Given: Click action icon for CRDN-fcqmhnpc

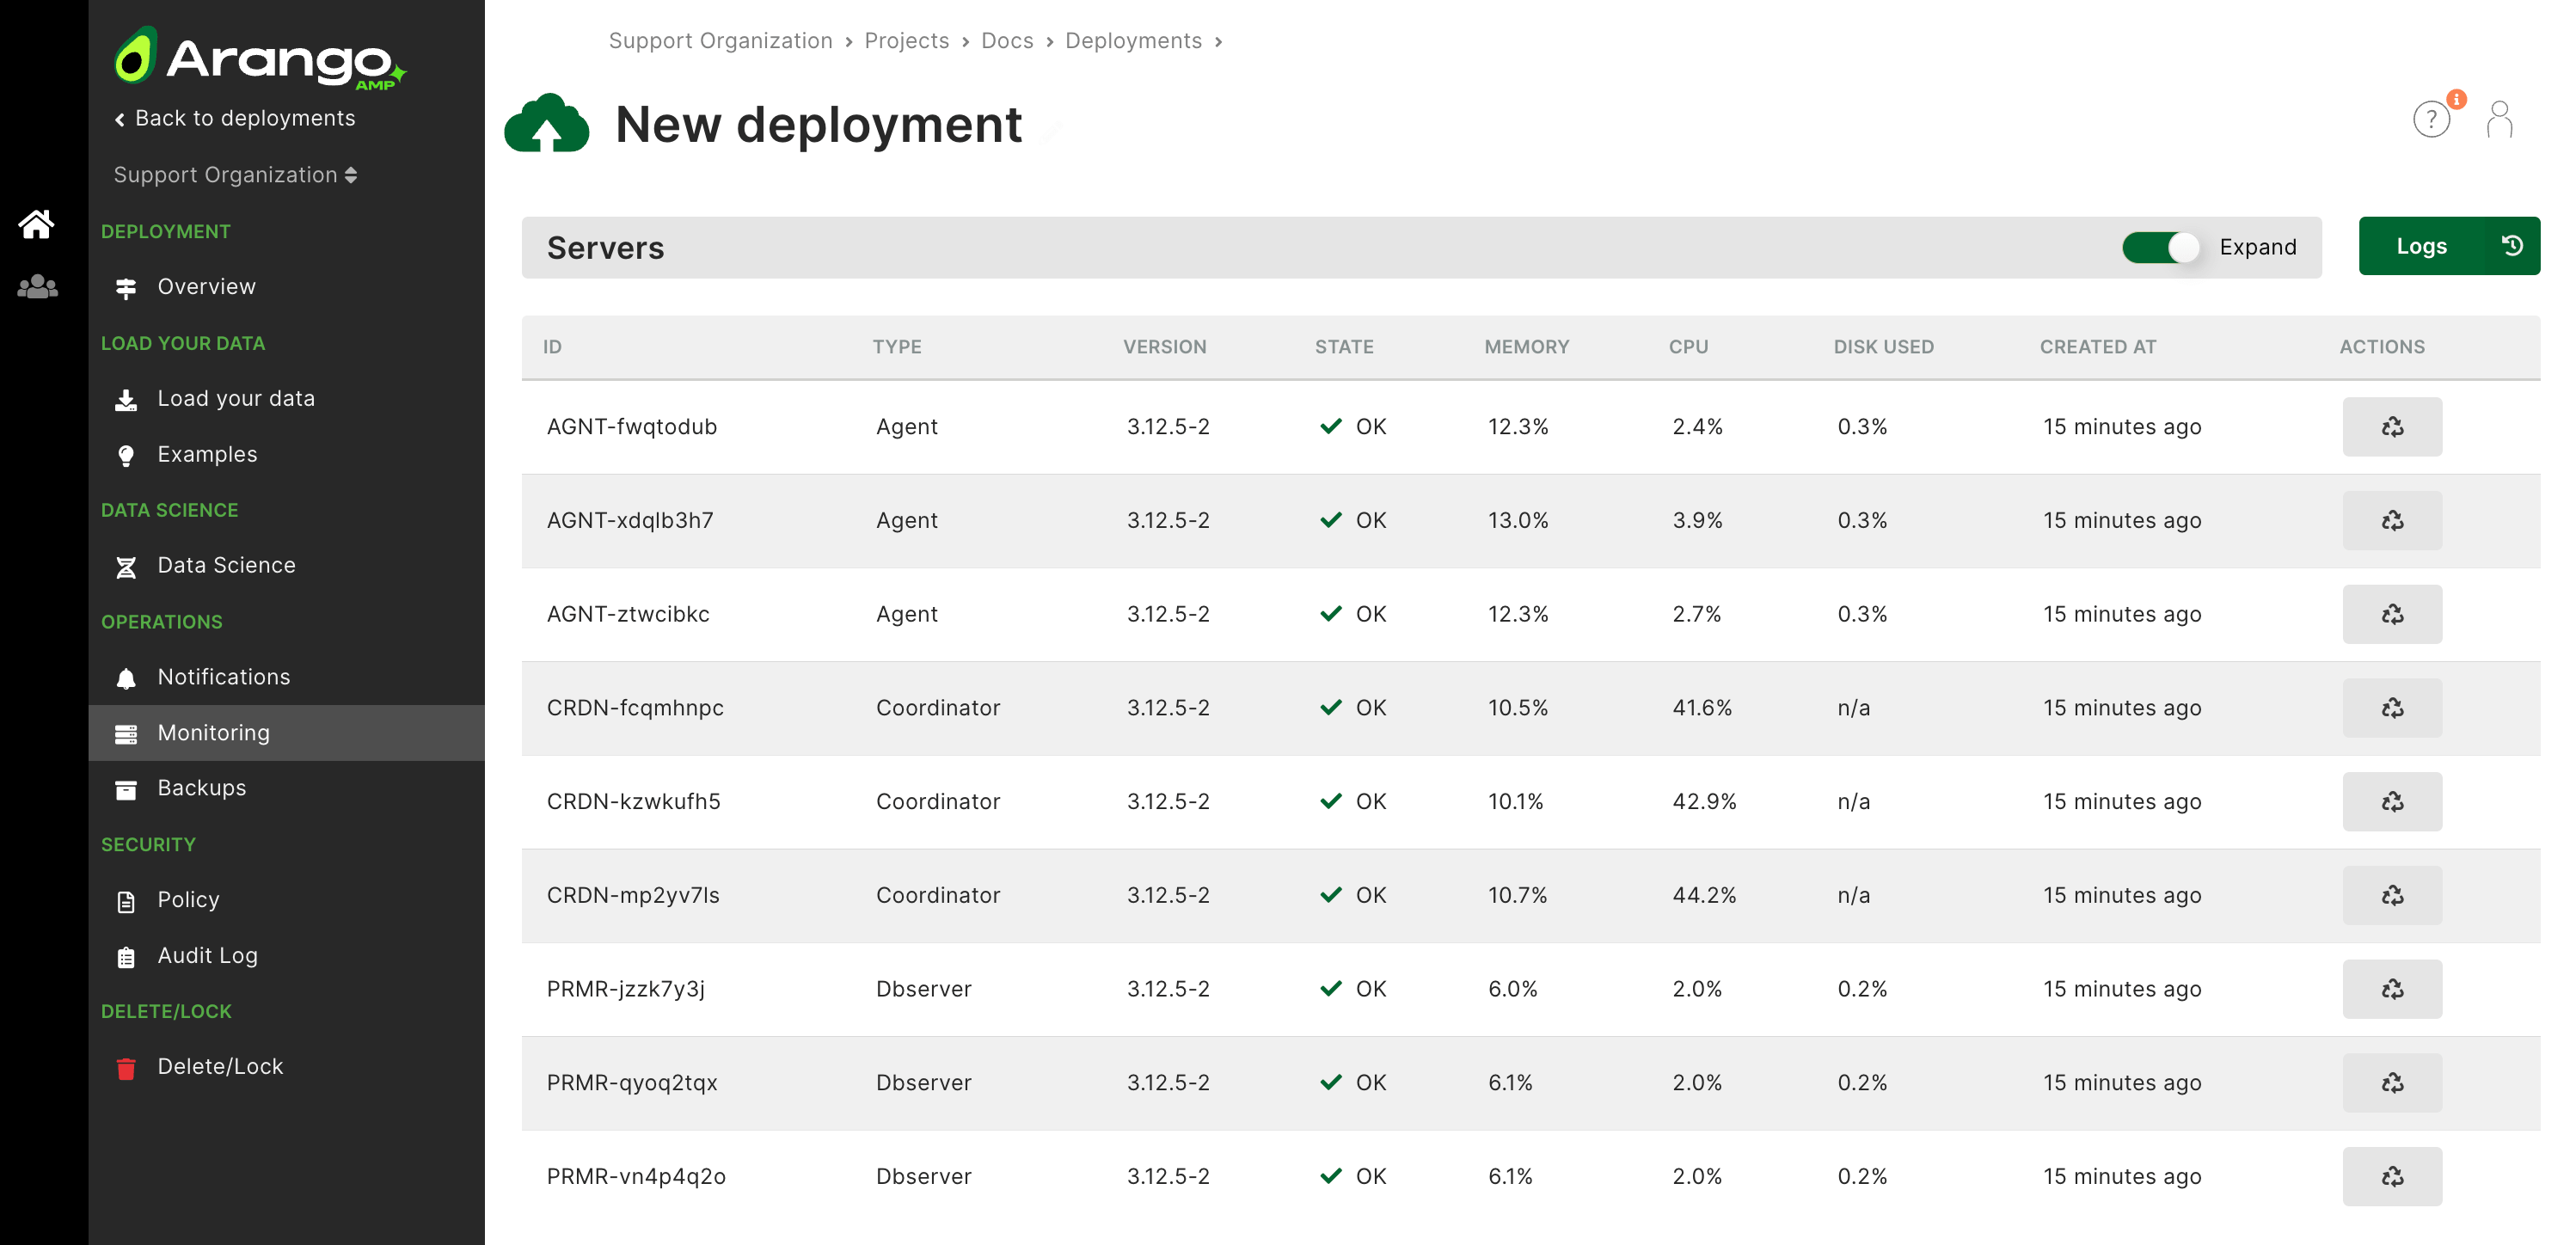Looking at the screenshot, I should coord(2392,708).
